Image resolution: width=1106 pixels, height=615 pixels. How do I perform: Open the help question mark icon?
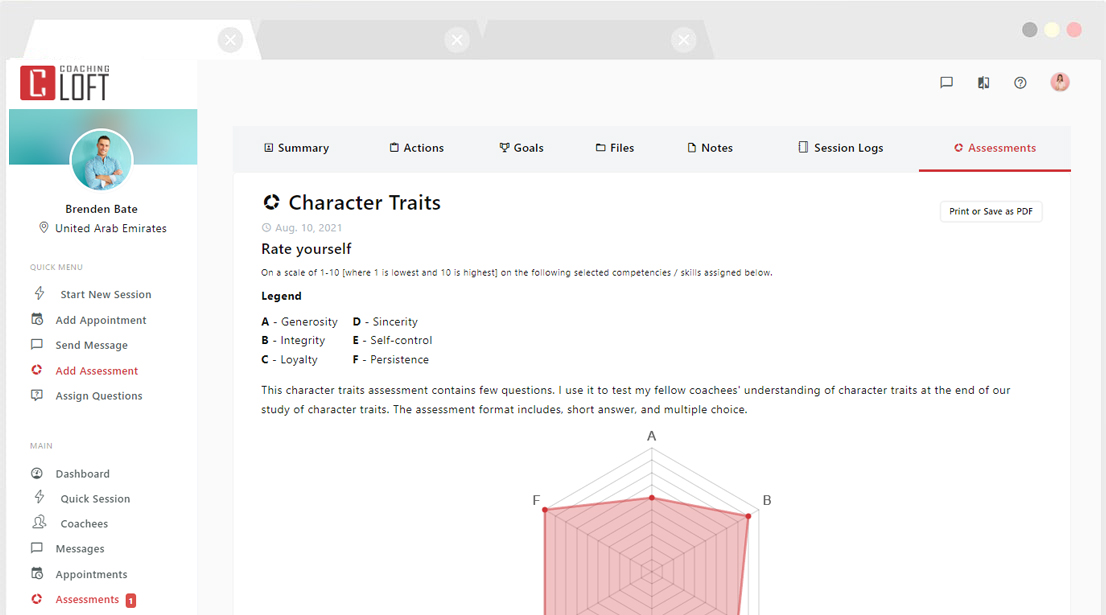(x=1020, y=83)
